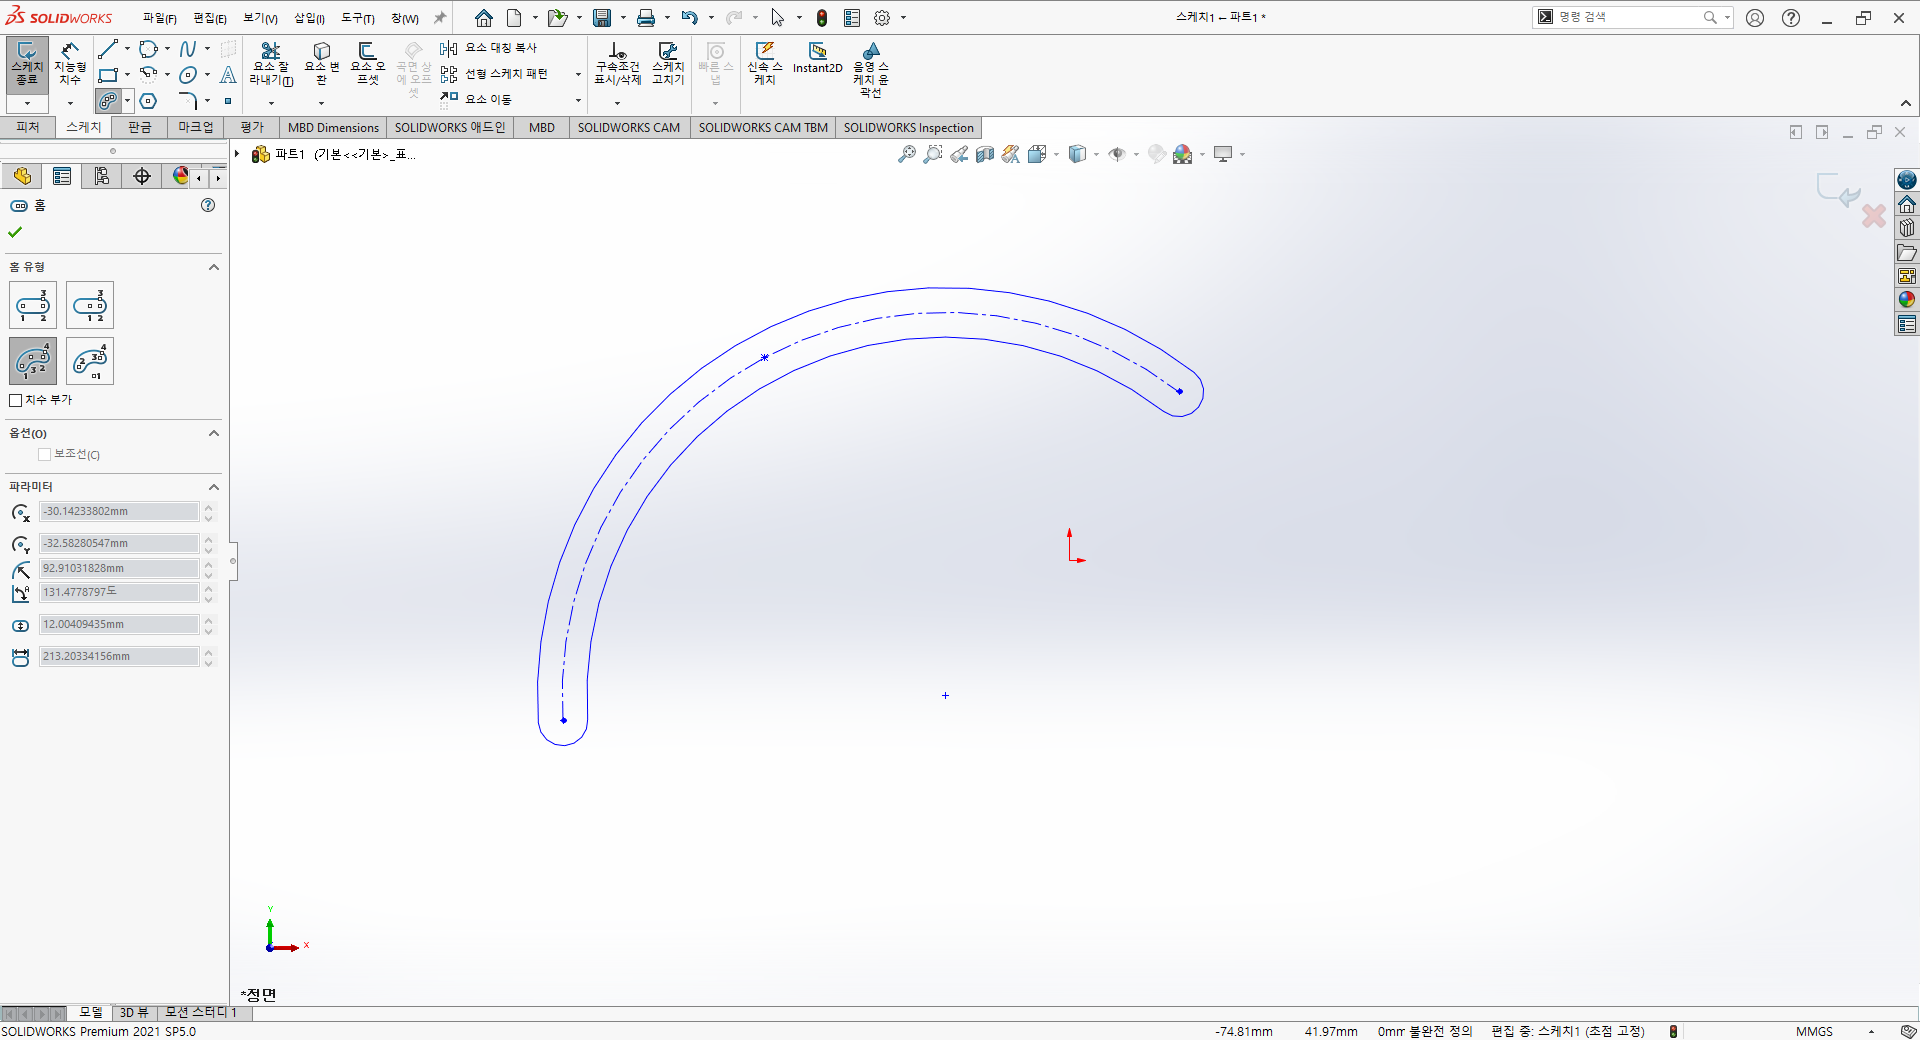
Task: Click Display/Delete Relations (구속조건 표시/삭제) icon
Action: (x=617, y=64)
